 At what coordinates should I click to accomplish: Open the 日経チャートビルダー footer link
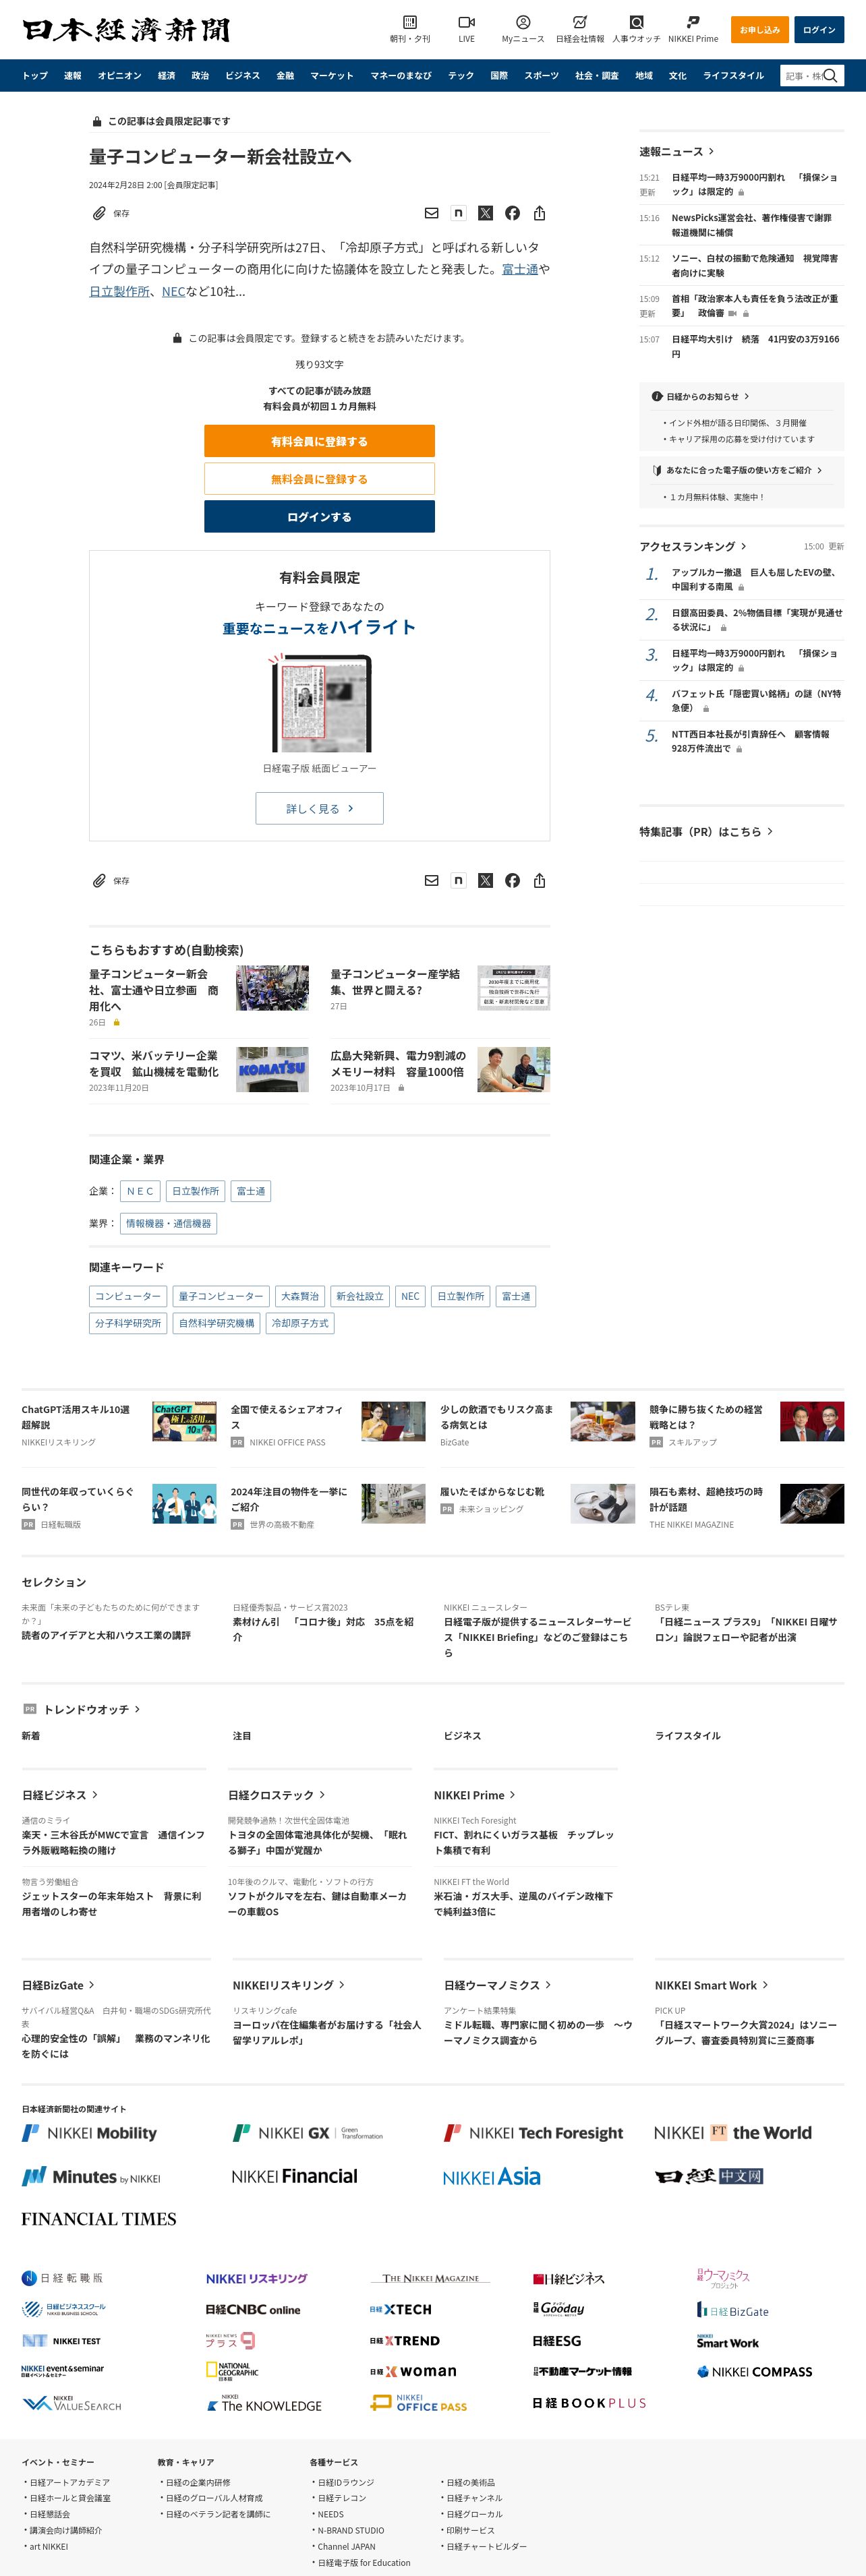point(486,2546)
